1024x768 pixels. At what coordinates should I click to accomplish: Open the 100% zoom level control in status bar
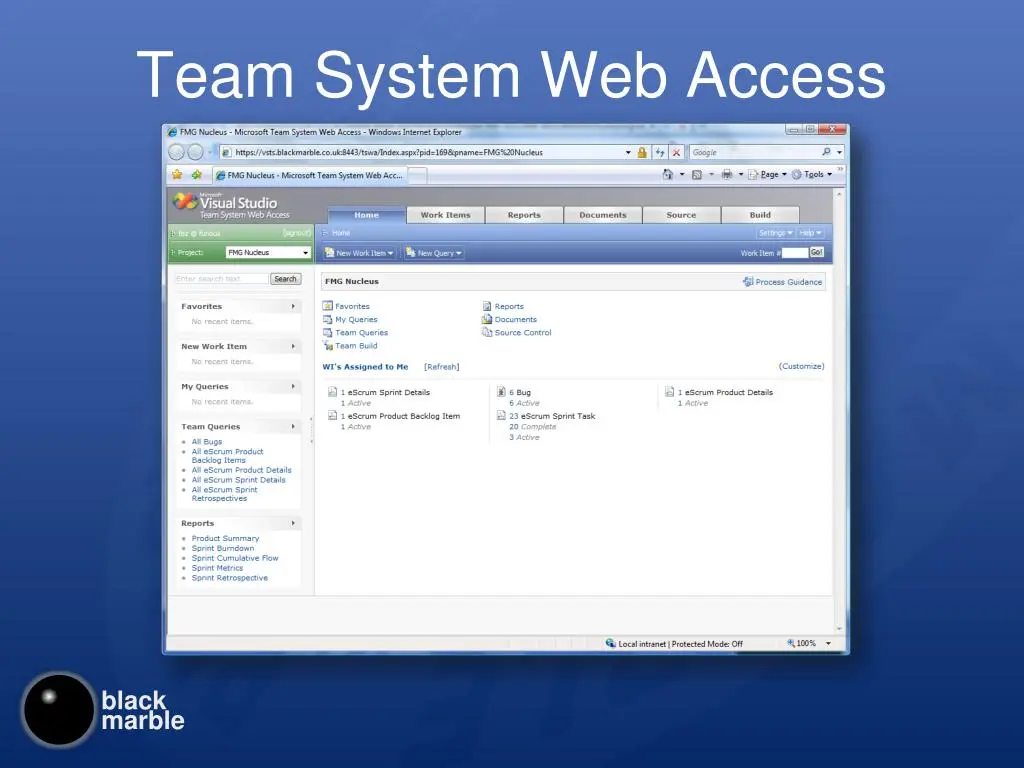click(x=809, y=643)
